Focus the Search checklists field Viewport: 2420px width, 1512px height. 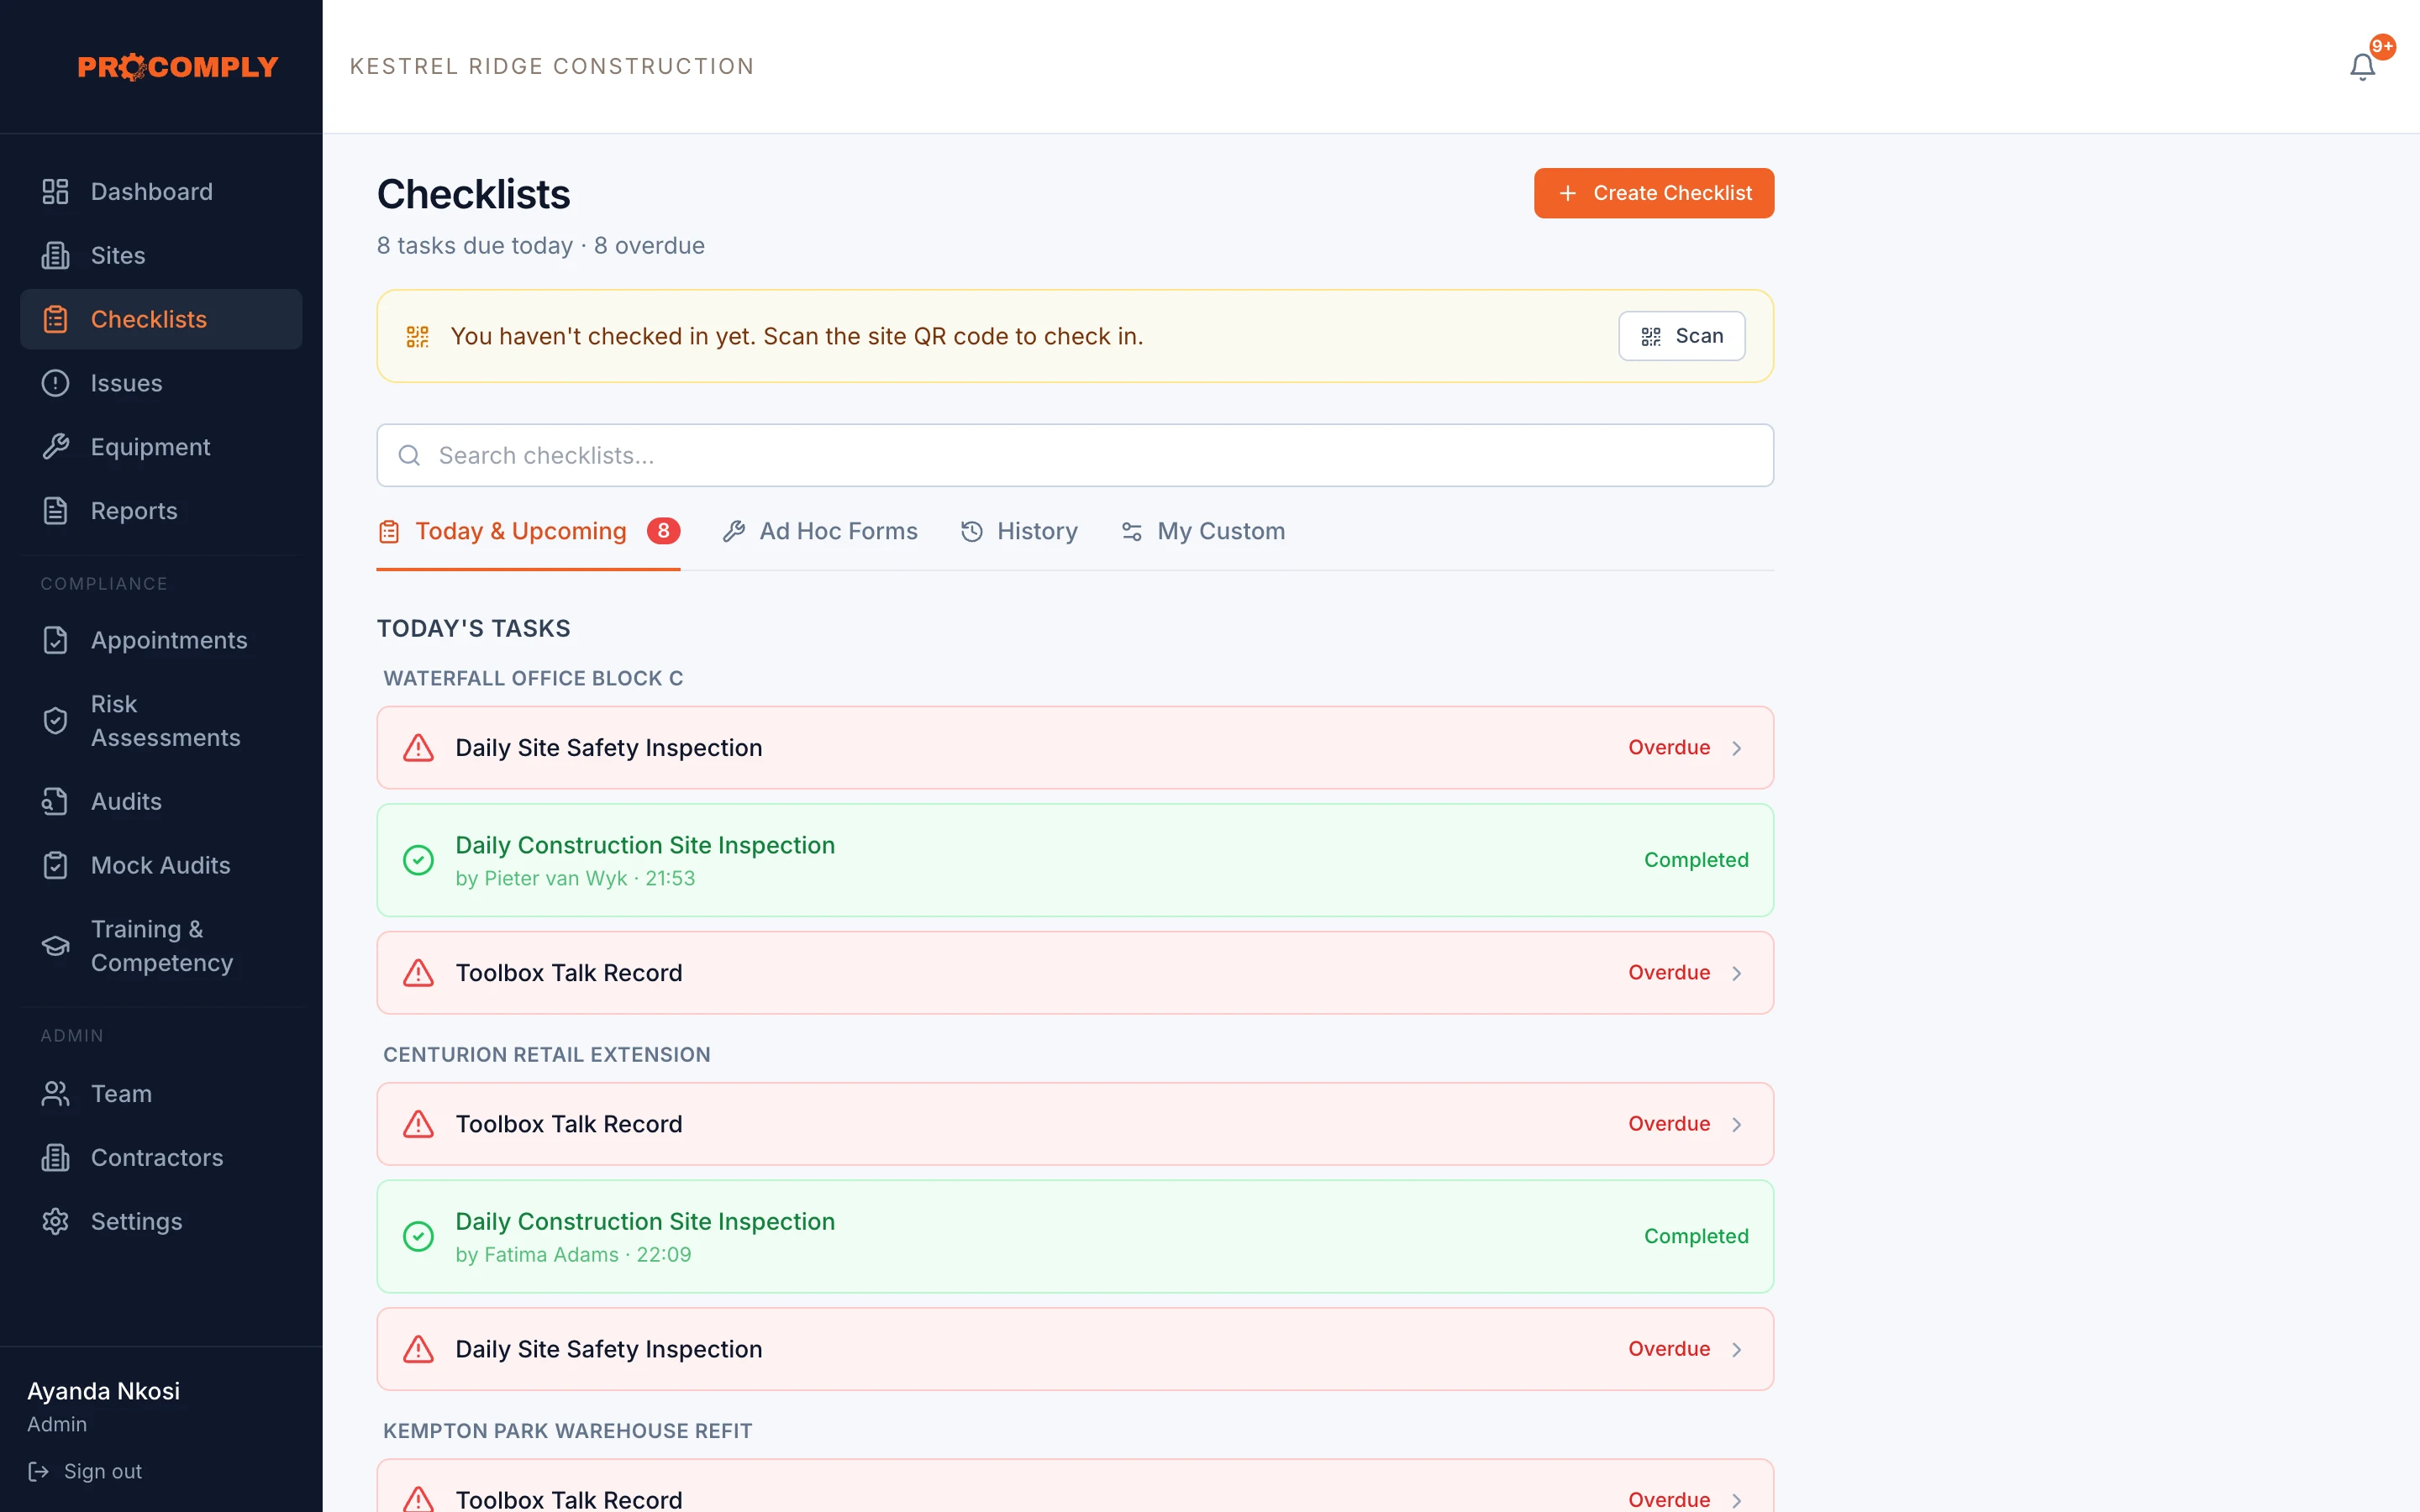(1075, 455)
